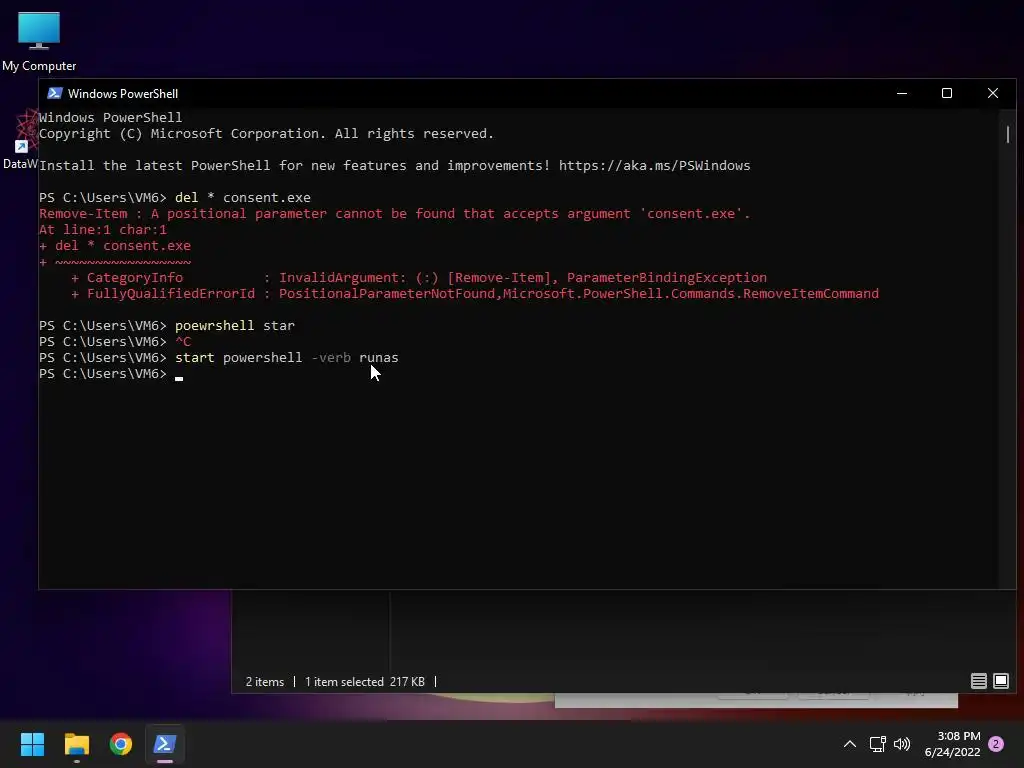The height and width of the screenshot is (768, 1024).
Task: Click the '^C' line in the console
Action: [183, 342]
